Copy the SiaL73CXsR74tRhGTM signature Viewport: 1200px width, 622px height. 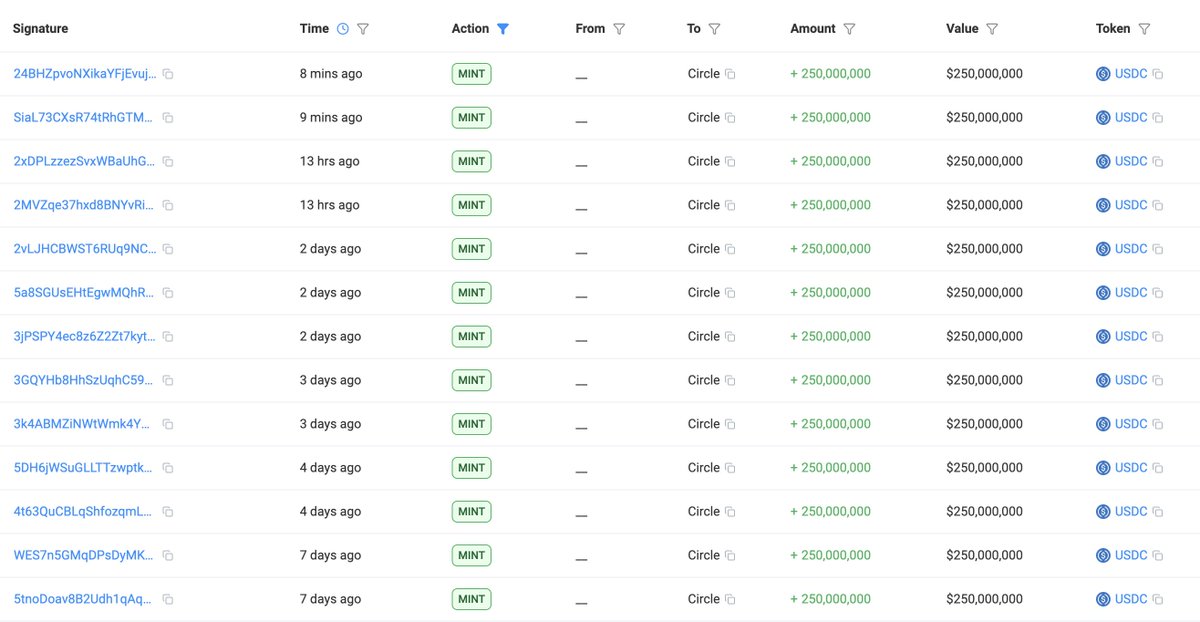tap(166, 117)
